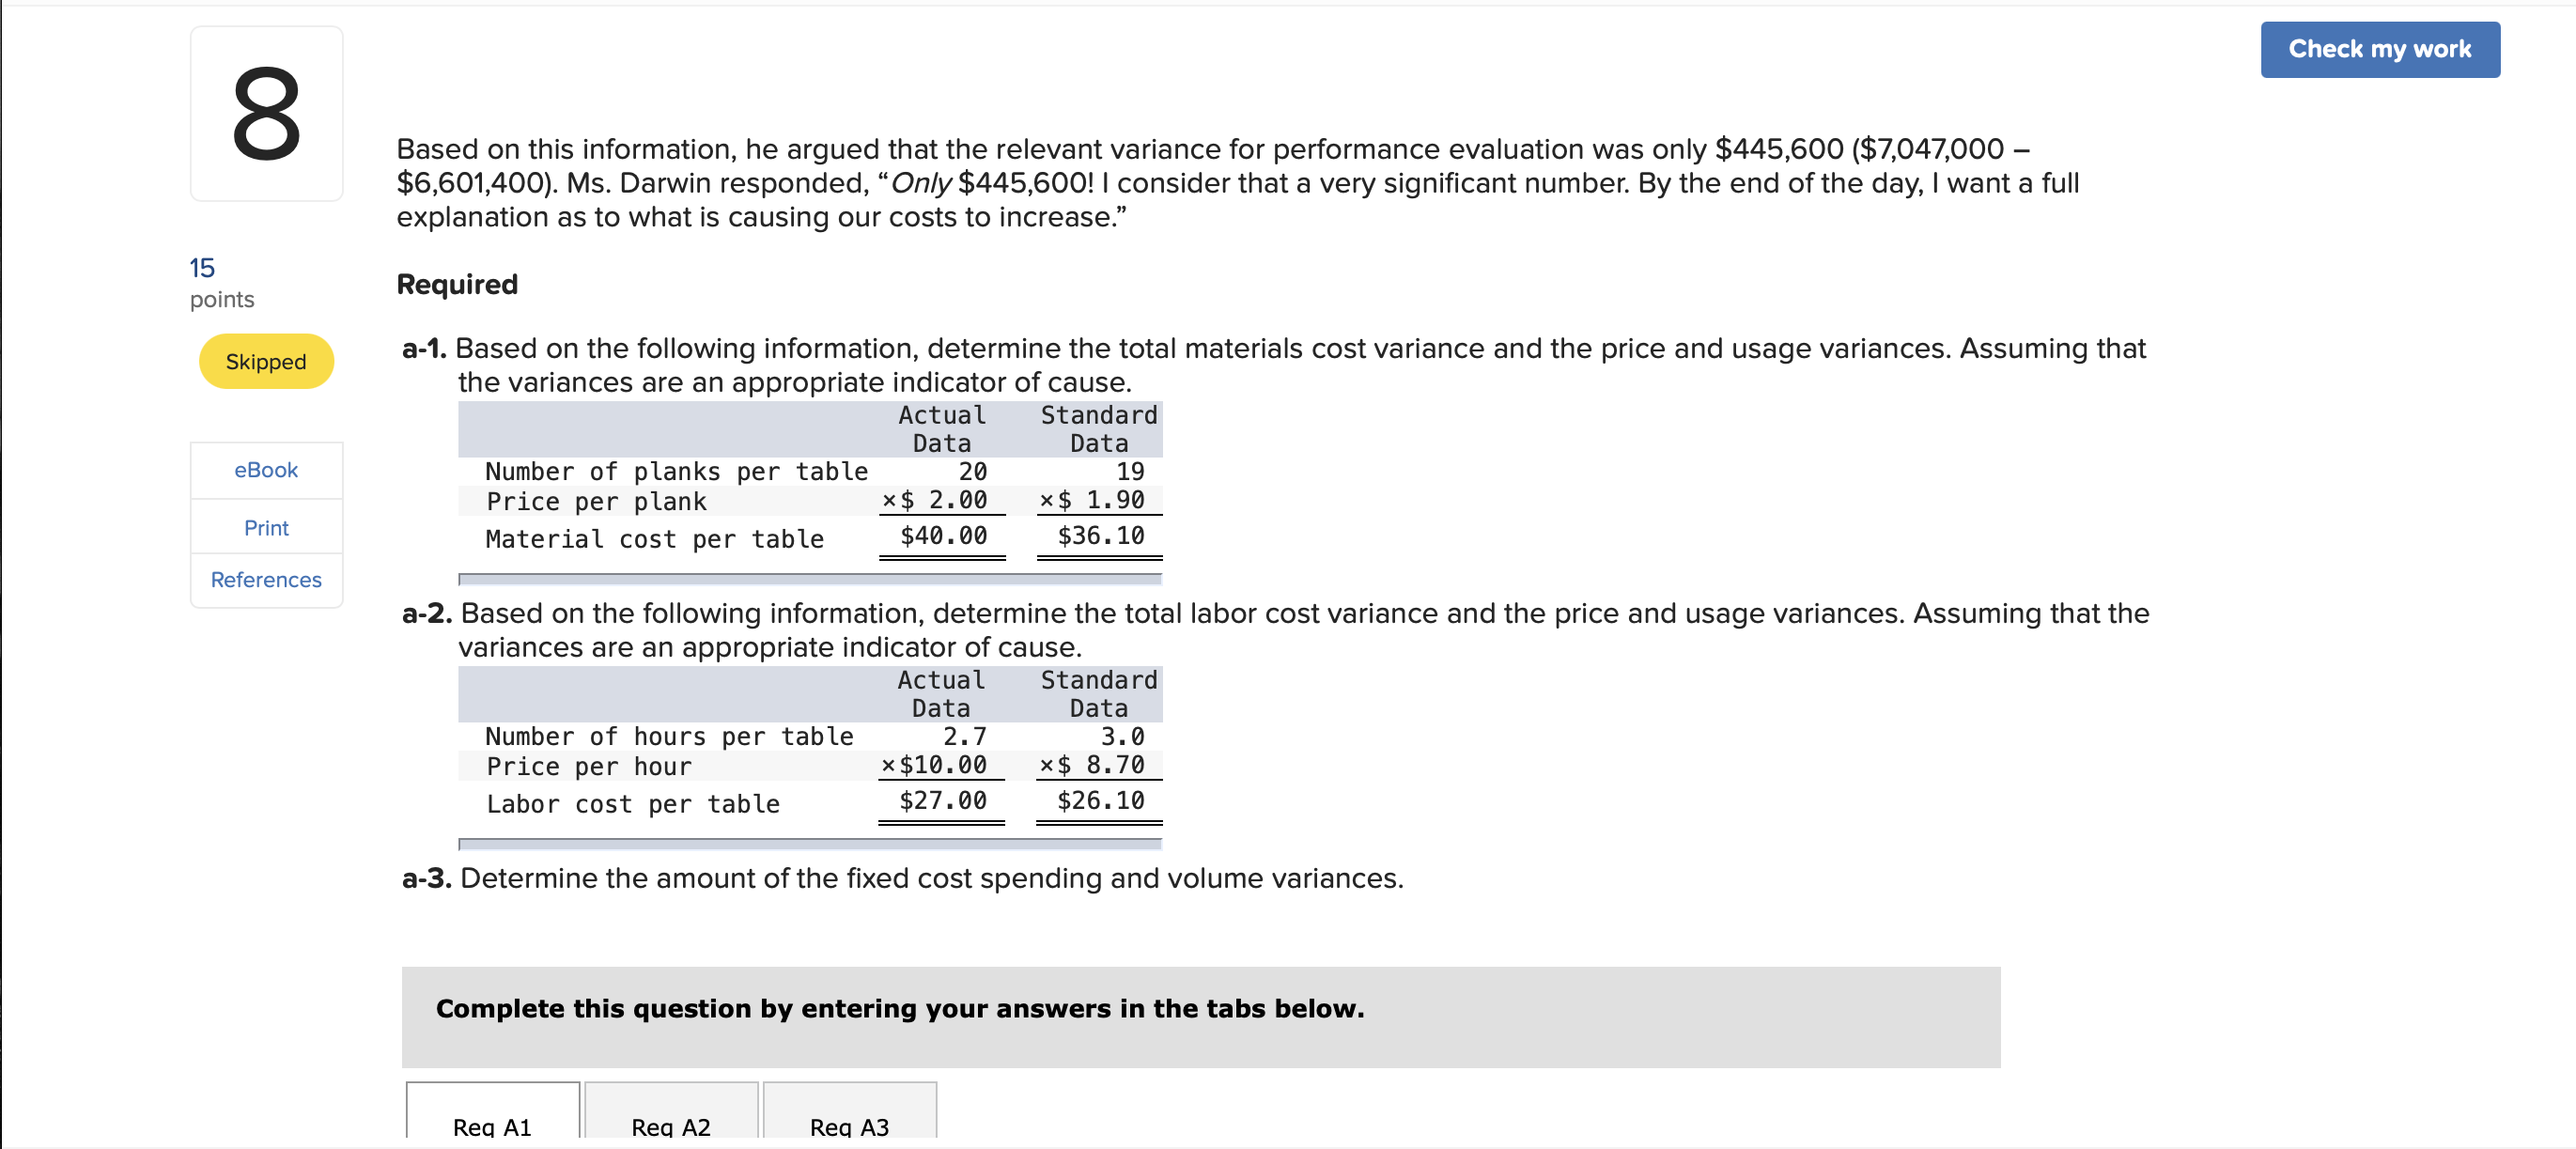
Task: Select the materials cost data table
Action: click(x=810, y=480)
